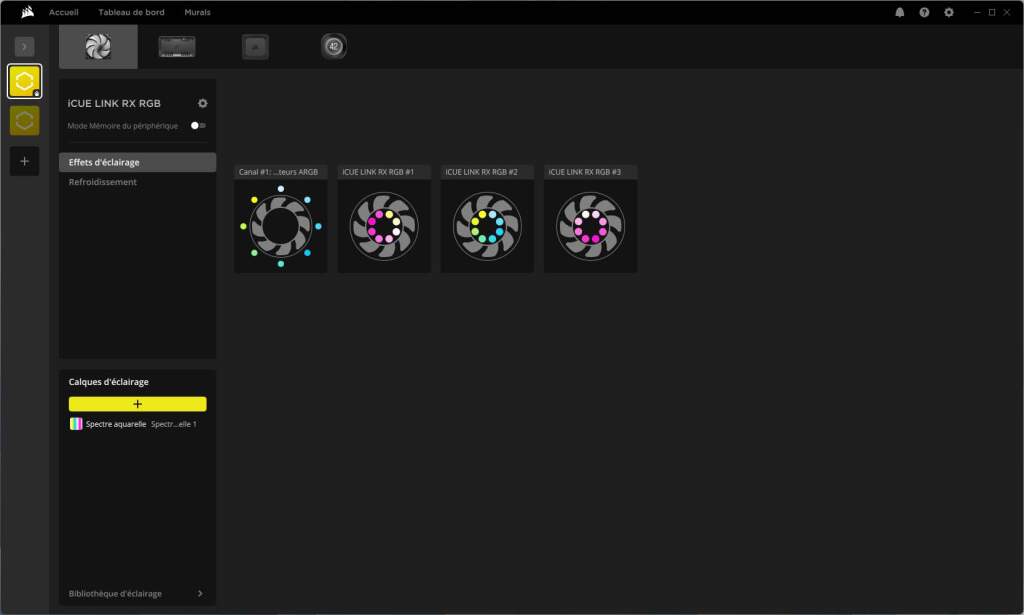Select the second yellow profile icon
The height and width of the screenshot is (615, 1024).
click(x=24, y=121)
